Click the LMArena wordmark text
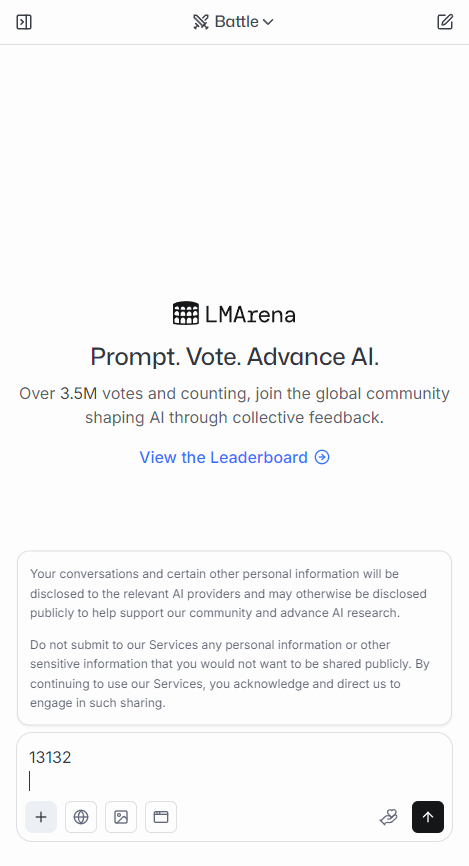This screenshot has width=469, height=866. [250, 314]
